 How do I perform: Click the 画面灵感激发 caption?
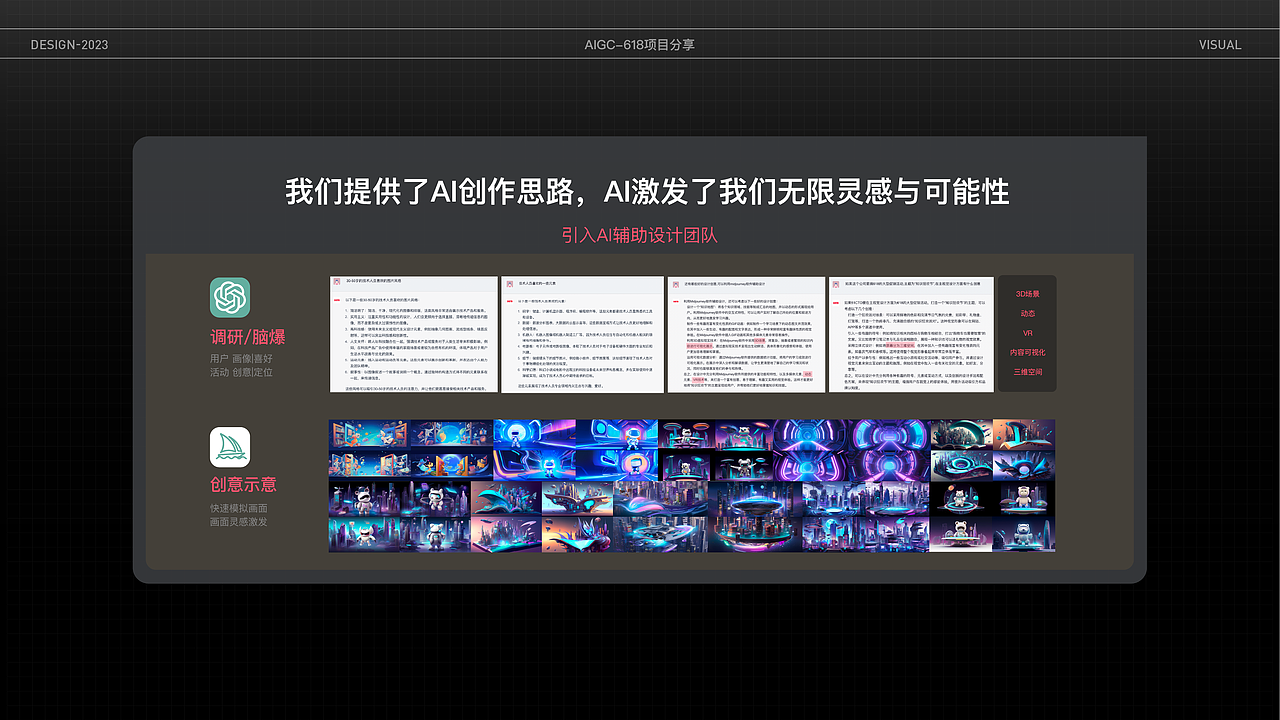tap(239, 522)
